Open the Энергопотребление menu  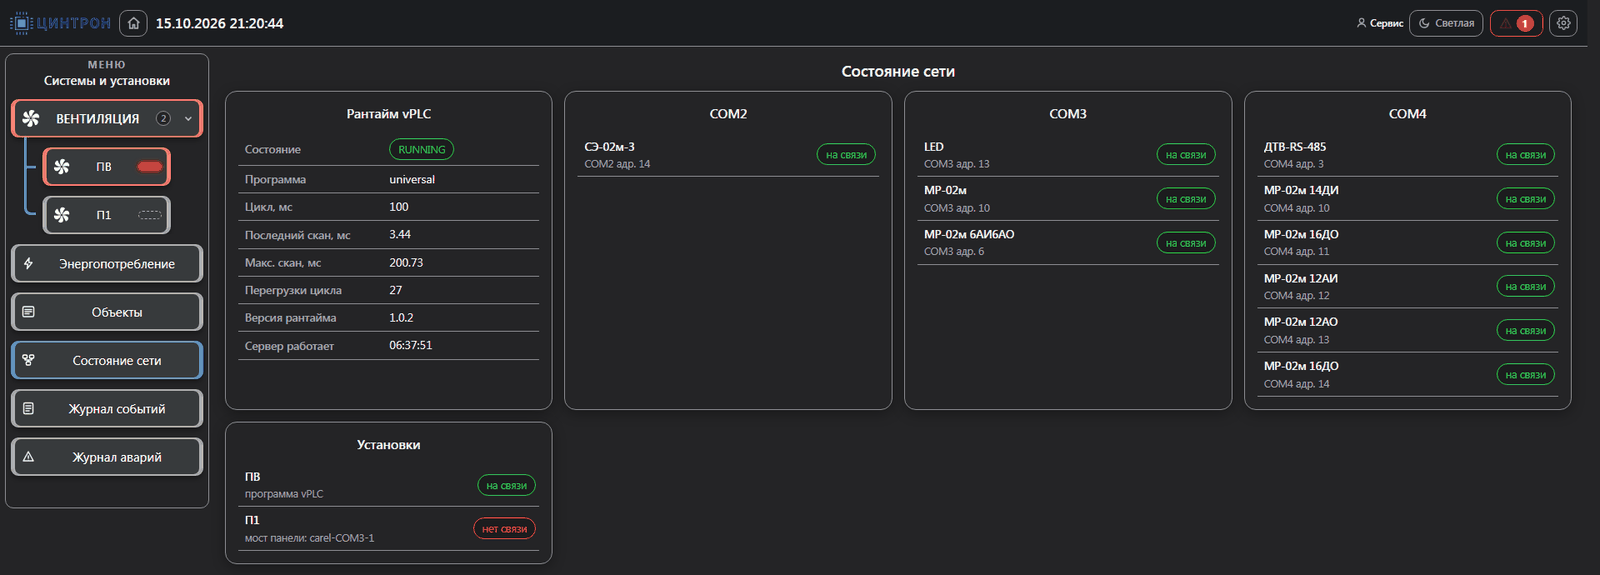(107, 263)
